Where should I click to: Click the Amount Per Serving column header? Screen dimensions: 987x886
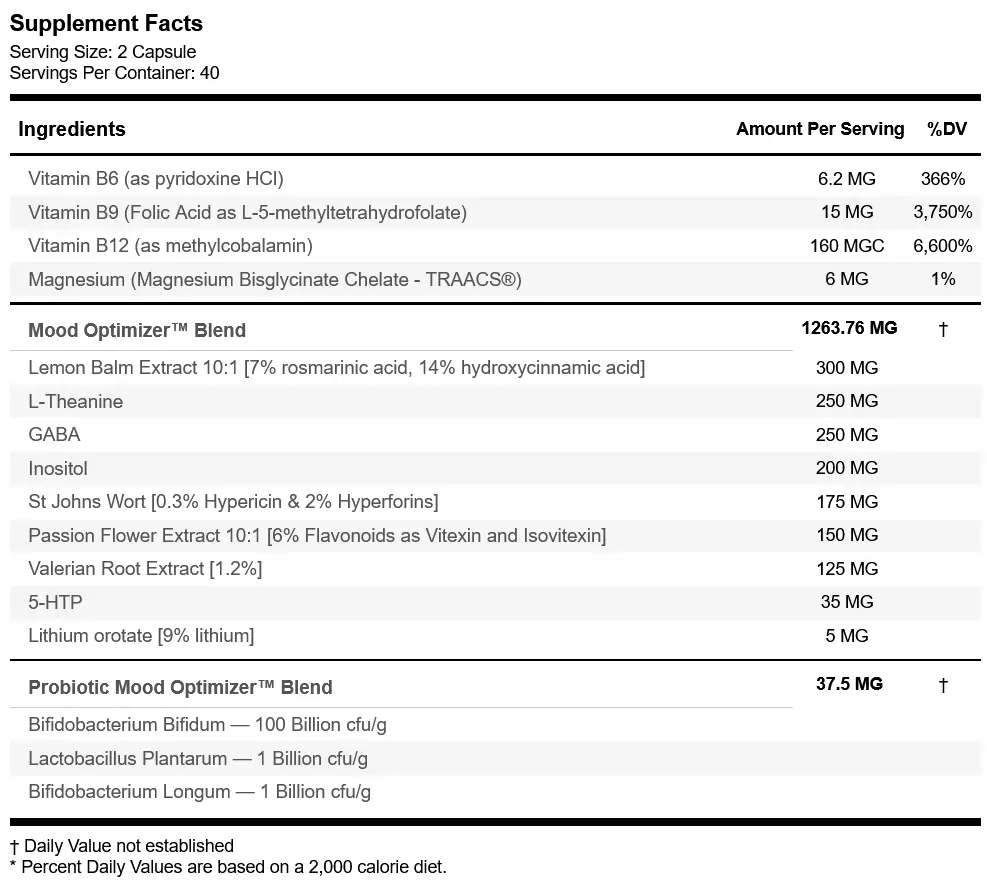[820, 129]
